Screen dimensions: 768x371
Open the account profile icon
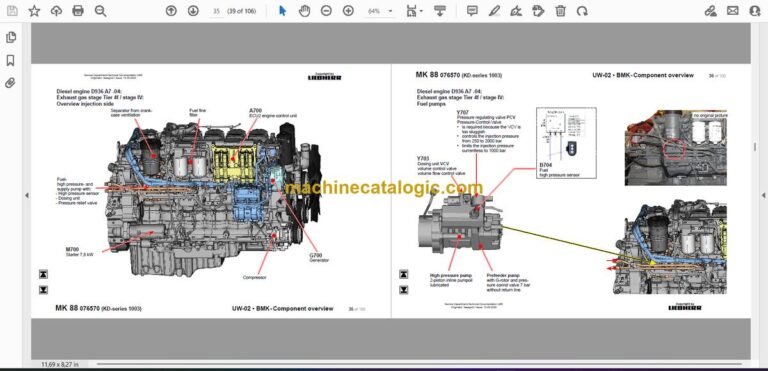(755, 11)
